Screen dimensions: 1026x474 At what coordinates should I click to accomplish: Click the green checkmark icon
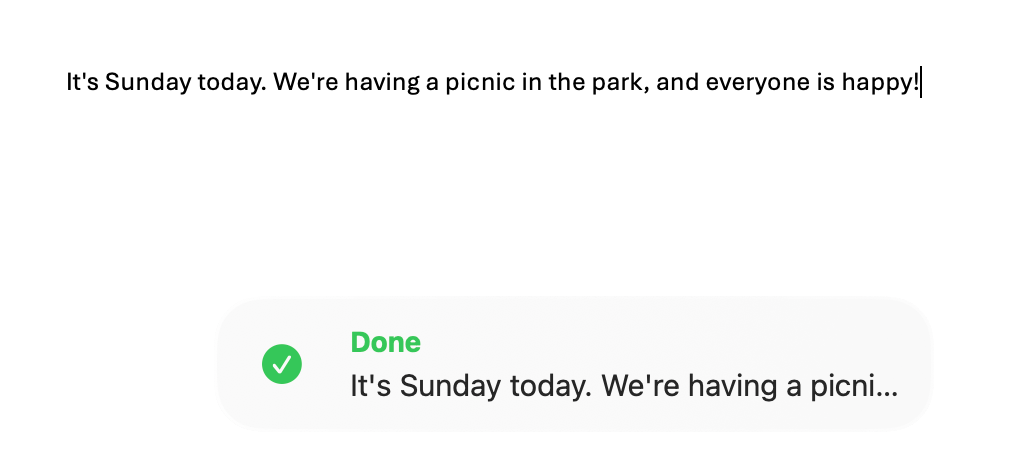pyautogui.click(x=282, y=364)
